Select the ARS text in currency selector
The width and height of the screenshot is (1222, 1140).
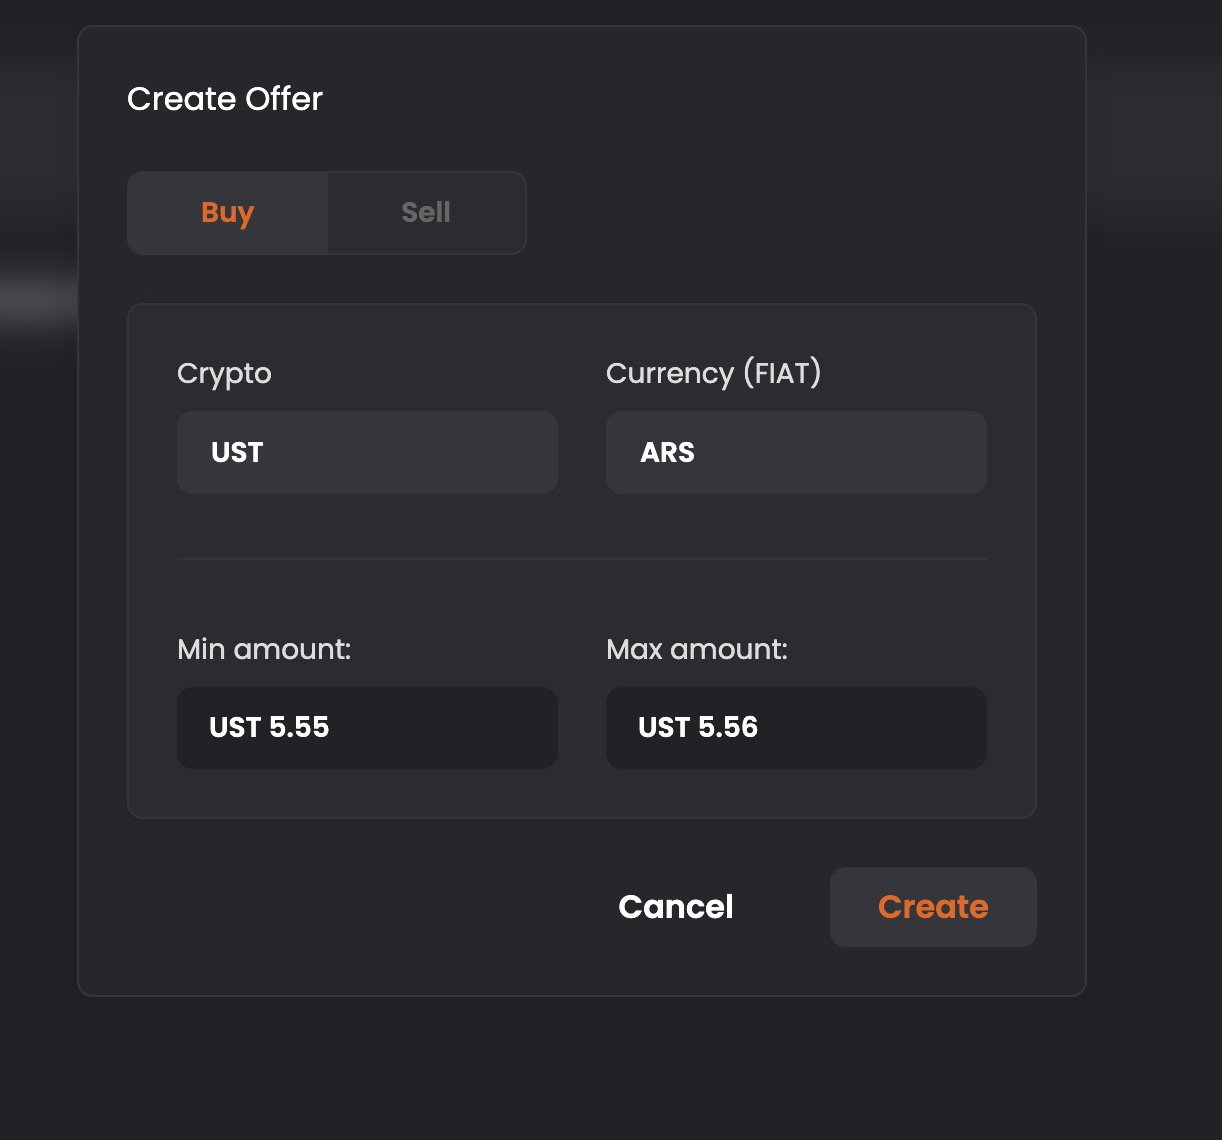(x=667, y=452)
